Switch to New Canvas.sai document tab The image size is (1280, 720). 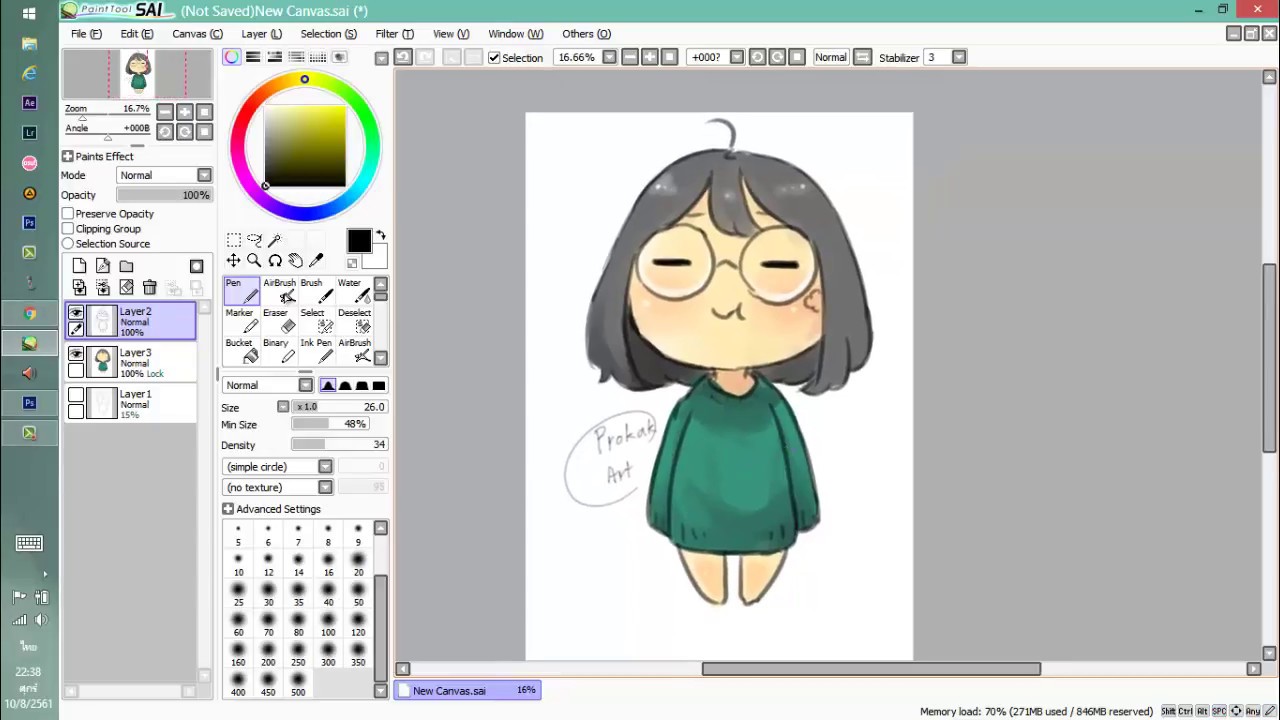pos(467,690)
